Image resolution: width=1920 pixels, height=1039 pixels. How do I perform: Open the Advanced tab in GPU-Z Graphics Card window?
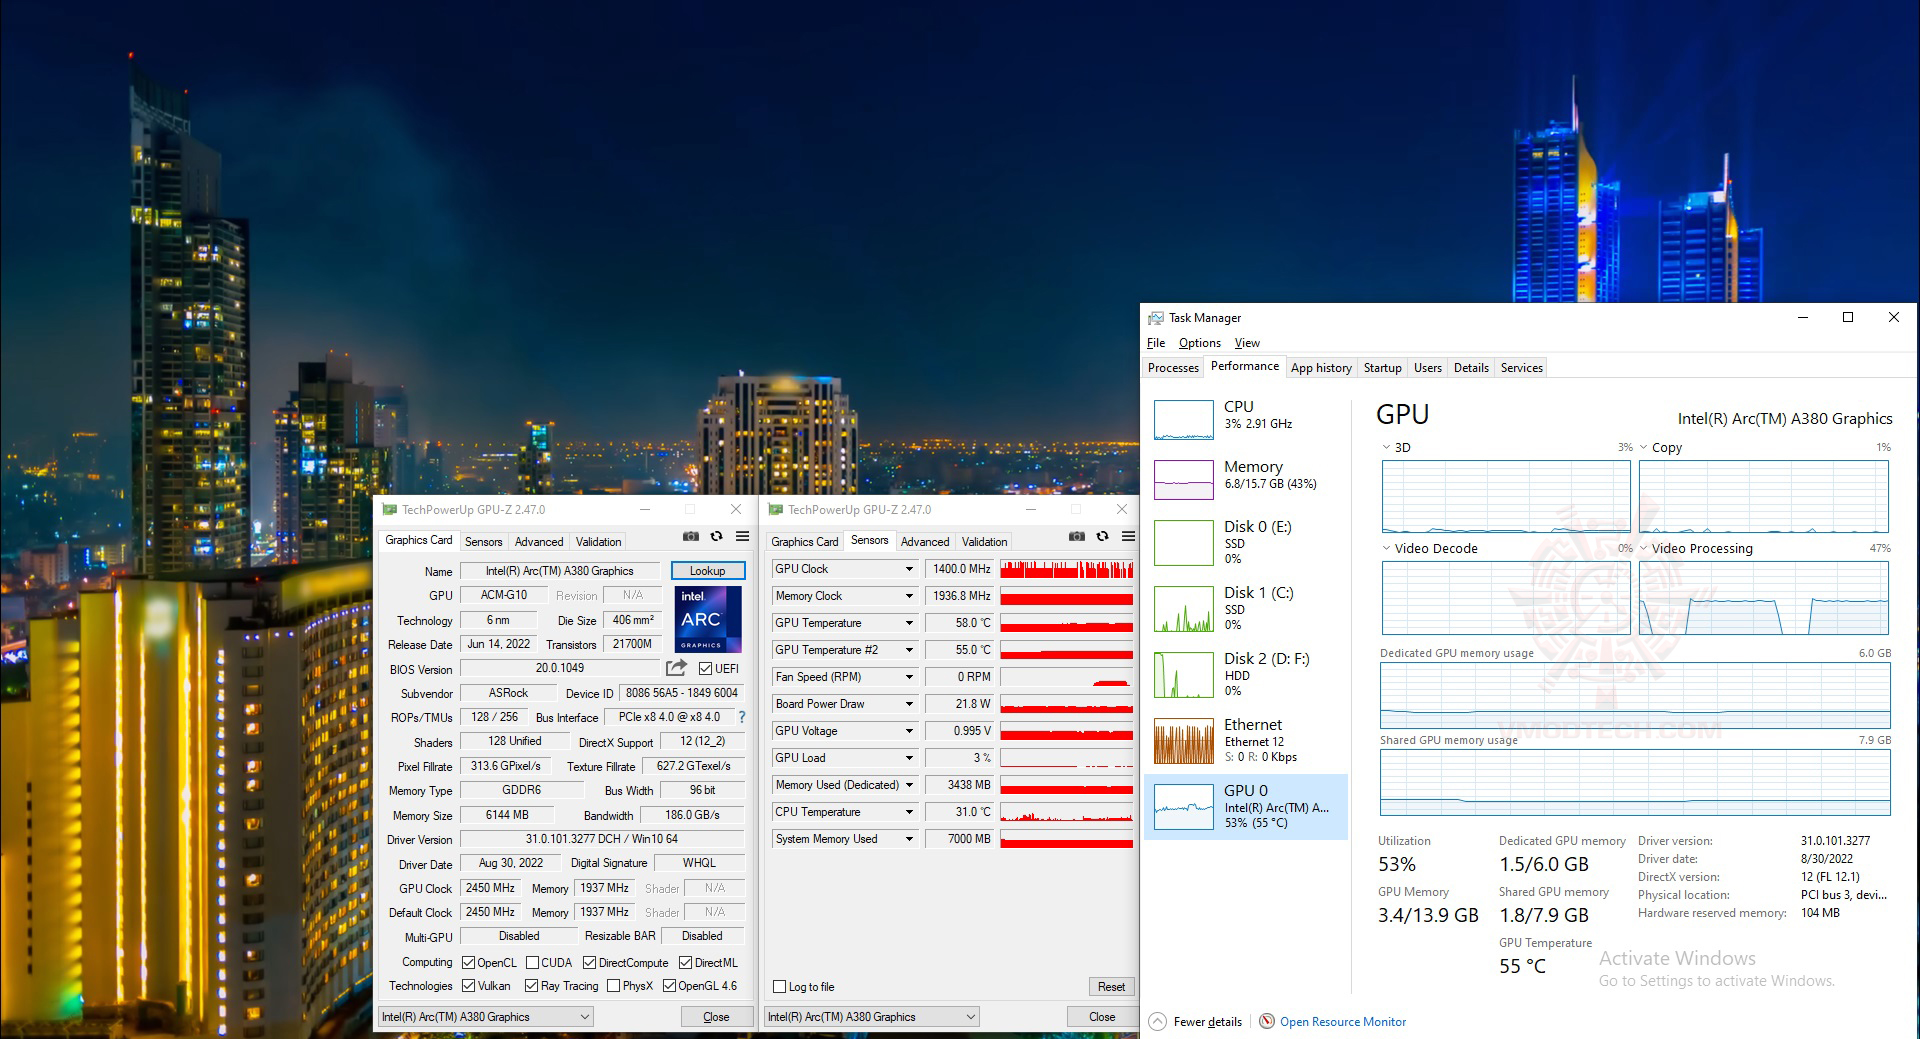coord(539,542)
